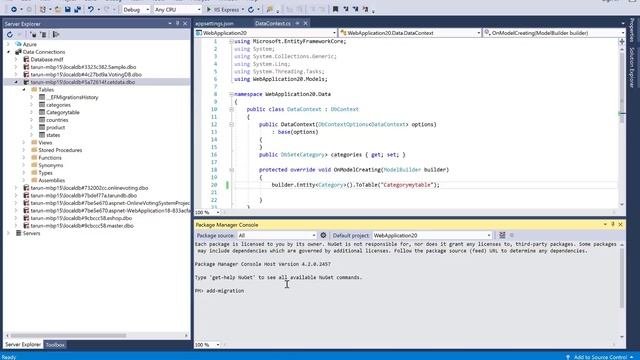Click Connect to Server icon in Server Explorer
The image size is (640, 360).
click(x=44, y=35)
